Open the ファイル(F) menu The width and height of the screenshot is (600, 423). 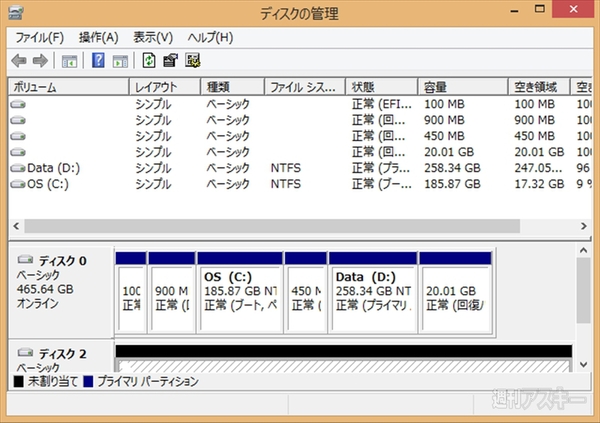pyautogui.click(x=39, y=38)
